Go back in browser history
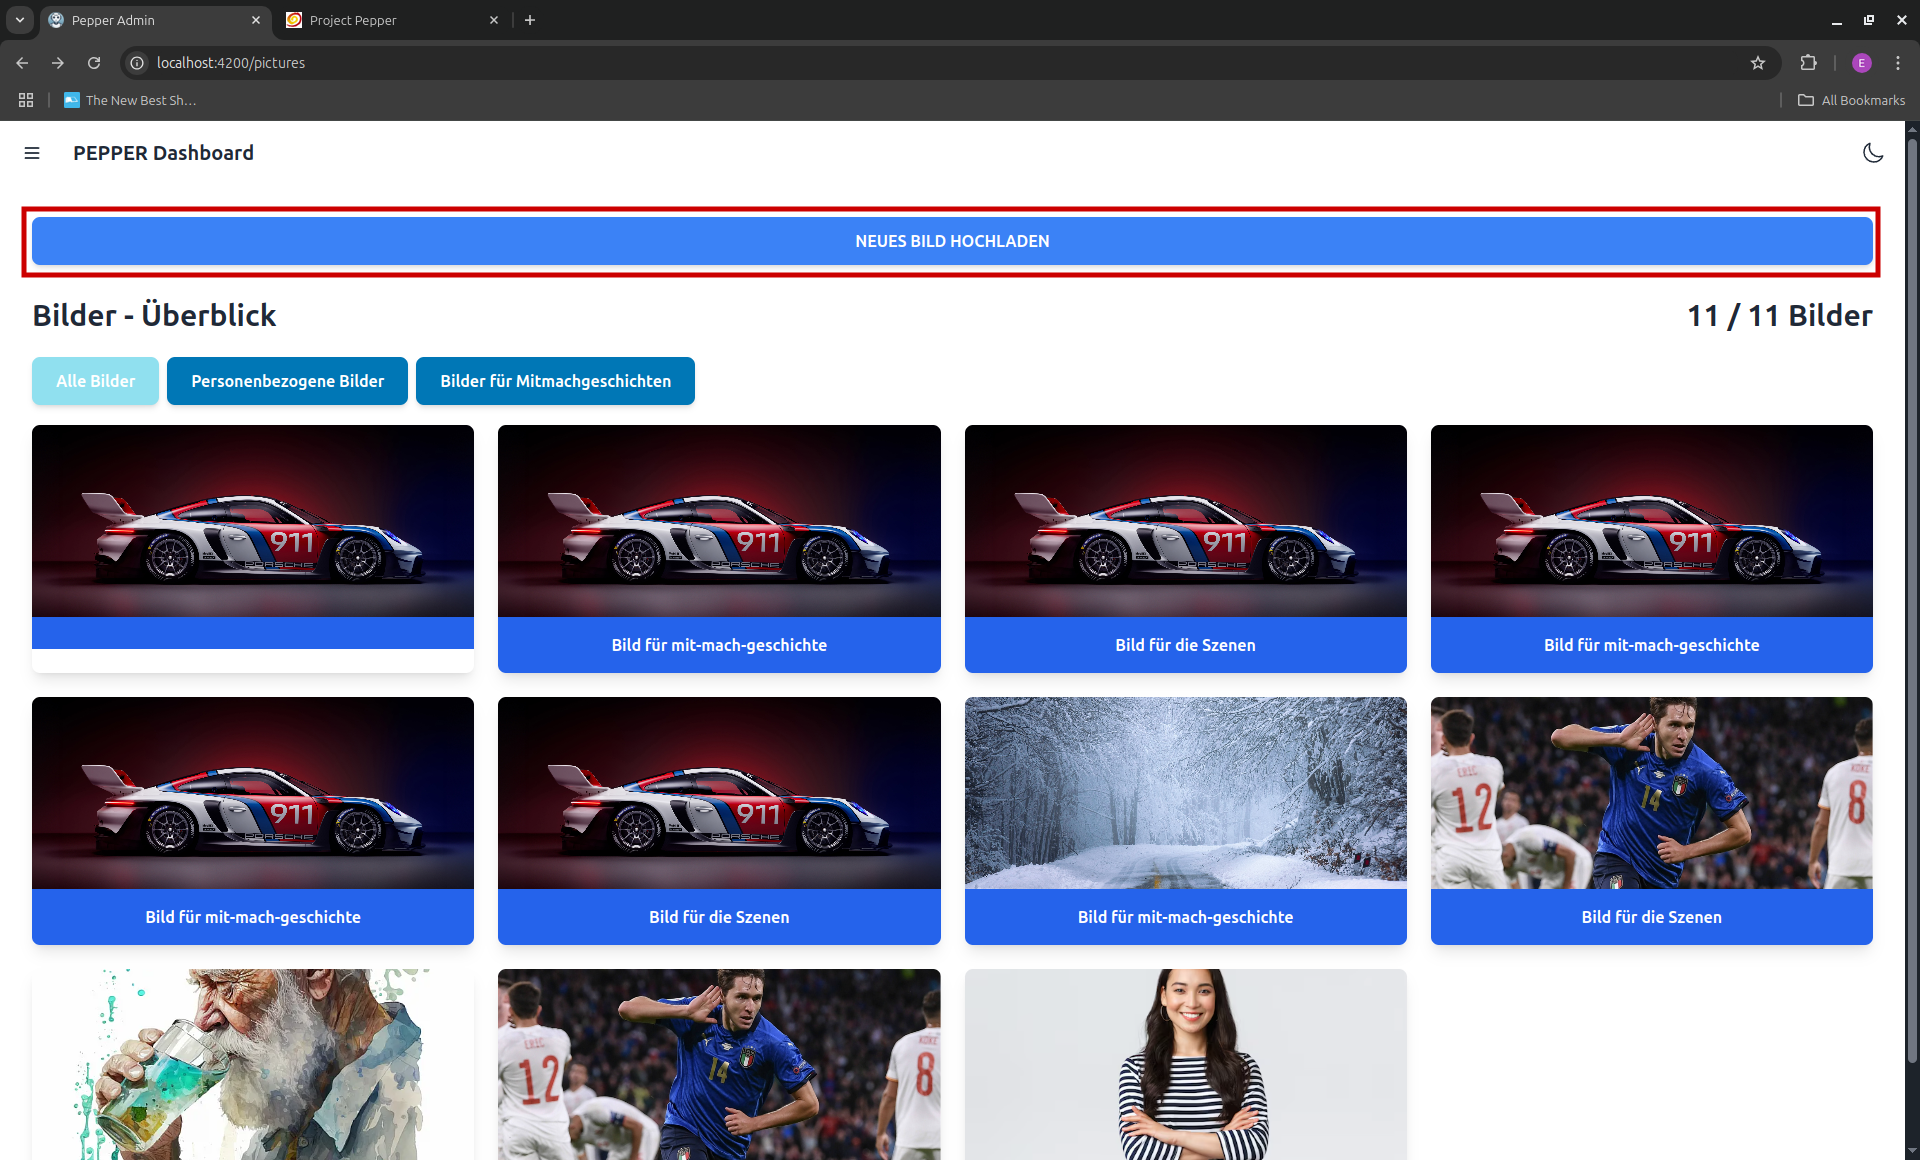 [x=22, y=63]
